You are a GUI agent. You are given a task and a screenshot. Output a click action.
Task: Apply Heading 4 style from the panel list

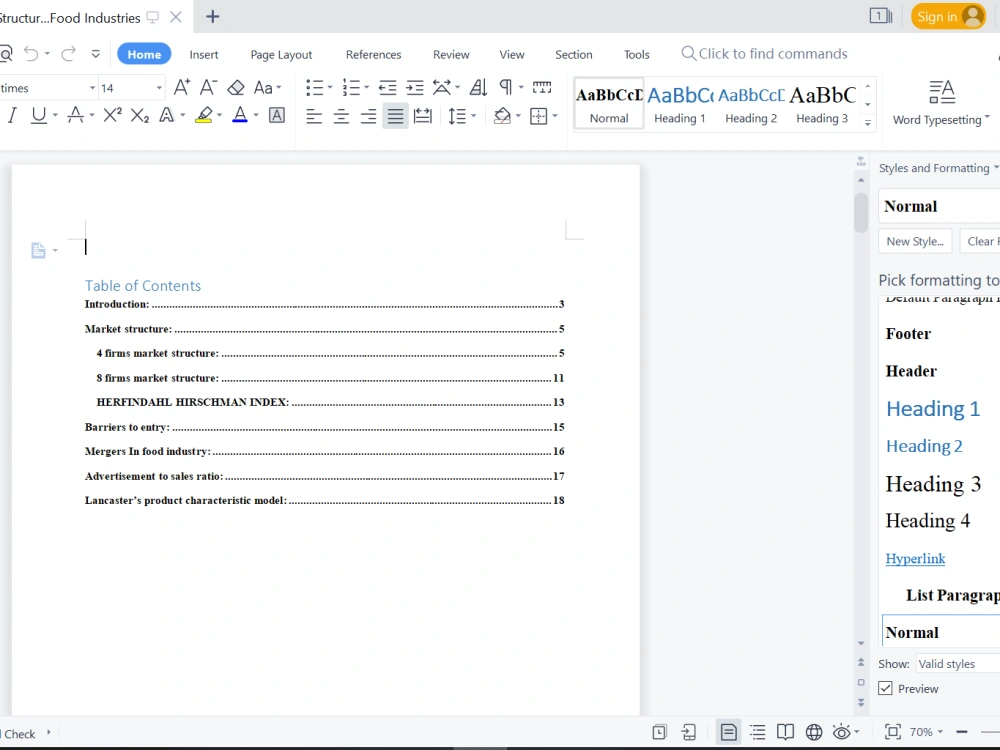pyautogui.click(x=928, y=521)
